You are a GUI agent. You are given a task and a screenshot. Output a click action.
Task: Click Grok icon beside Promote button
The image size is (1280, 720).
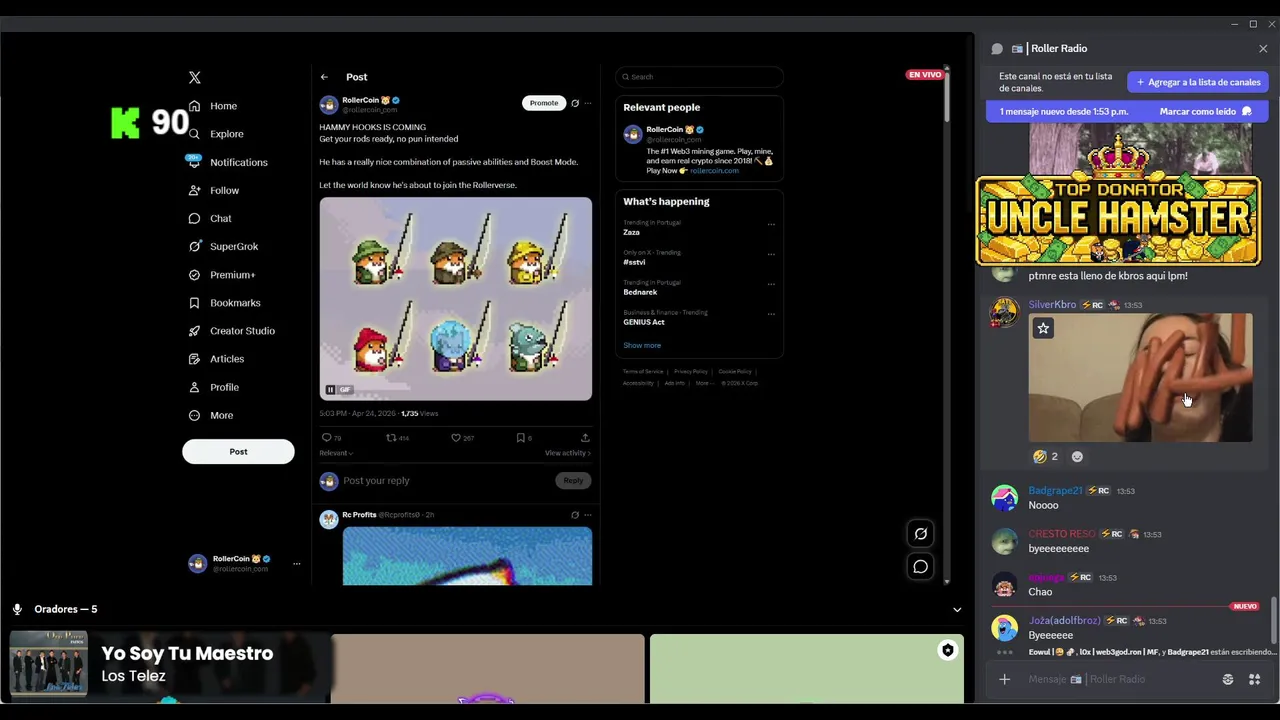click(575, 103)
